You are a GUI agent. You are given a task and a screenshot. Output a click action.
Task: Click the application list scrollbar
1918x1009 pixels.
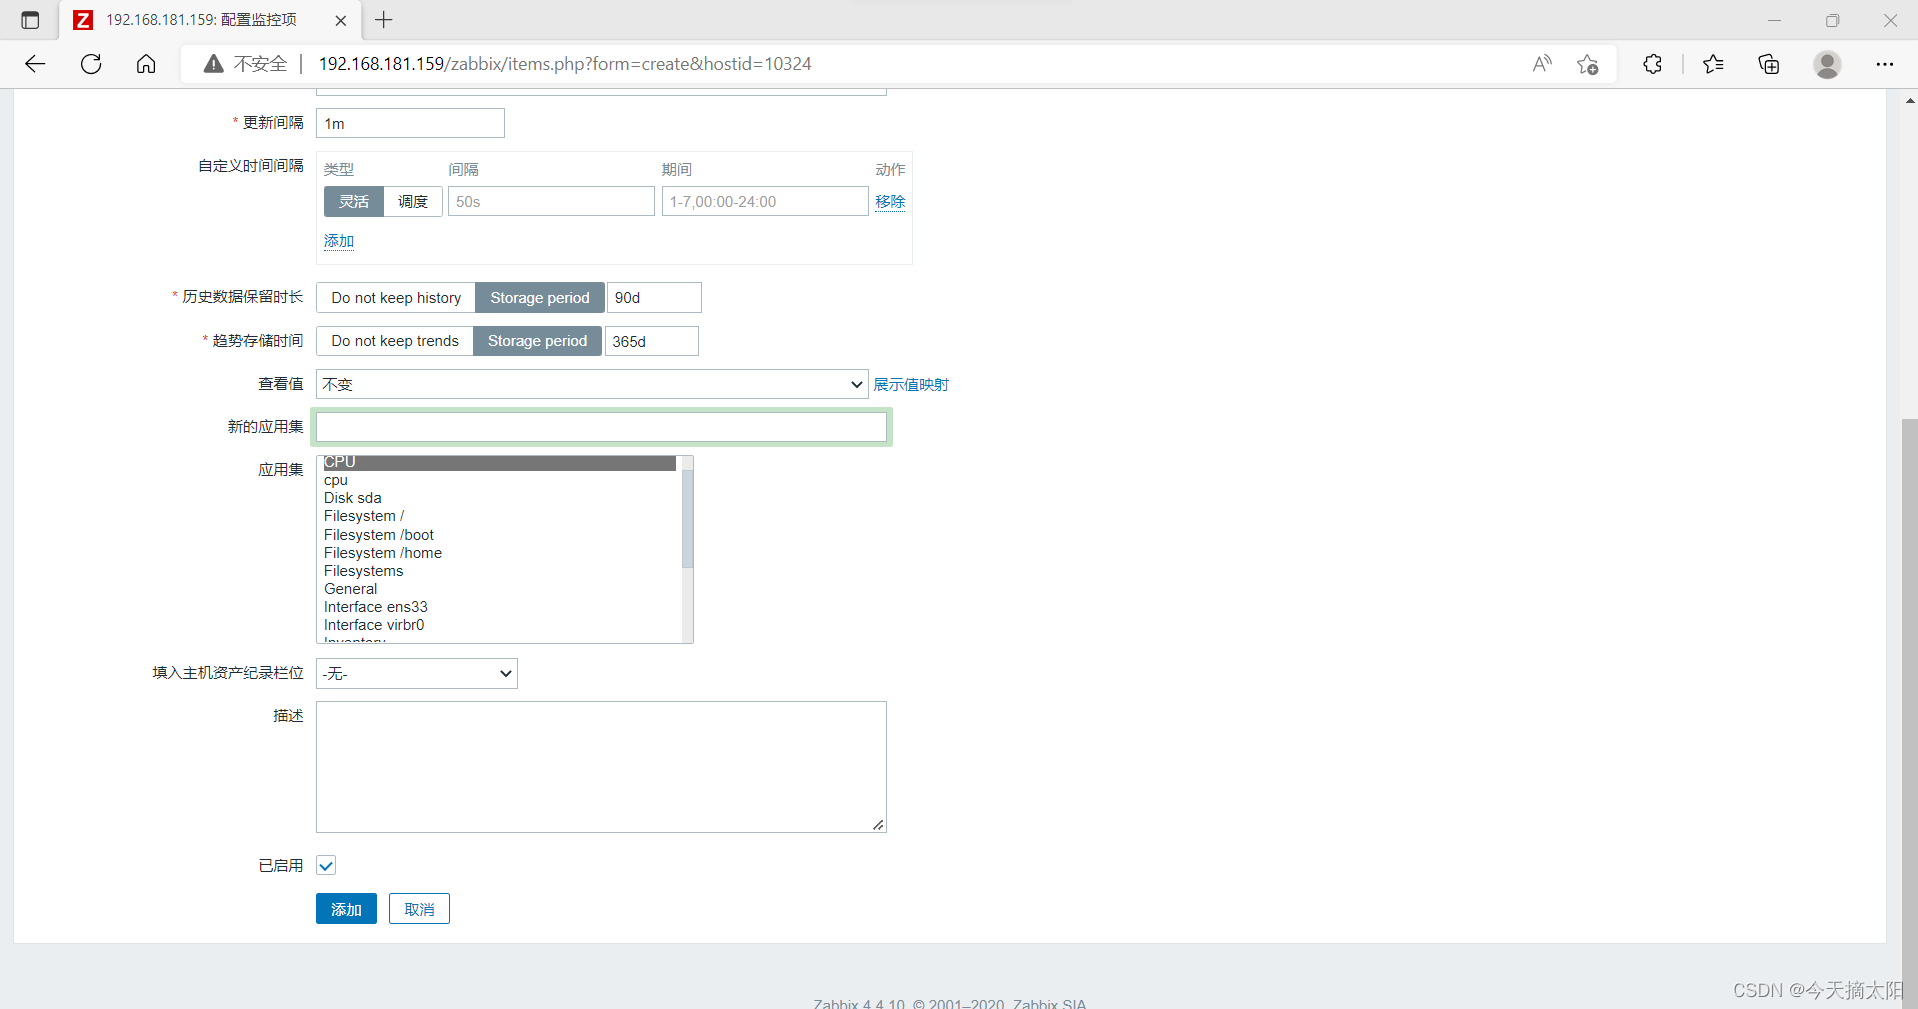[x=687, y=518]
